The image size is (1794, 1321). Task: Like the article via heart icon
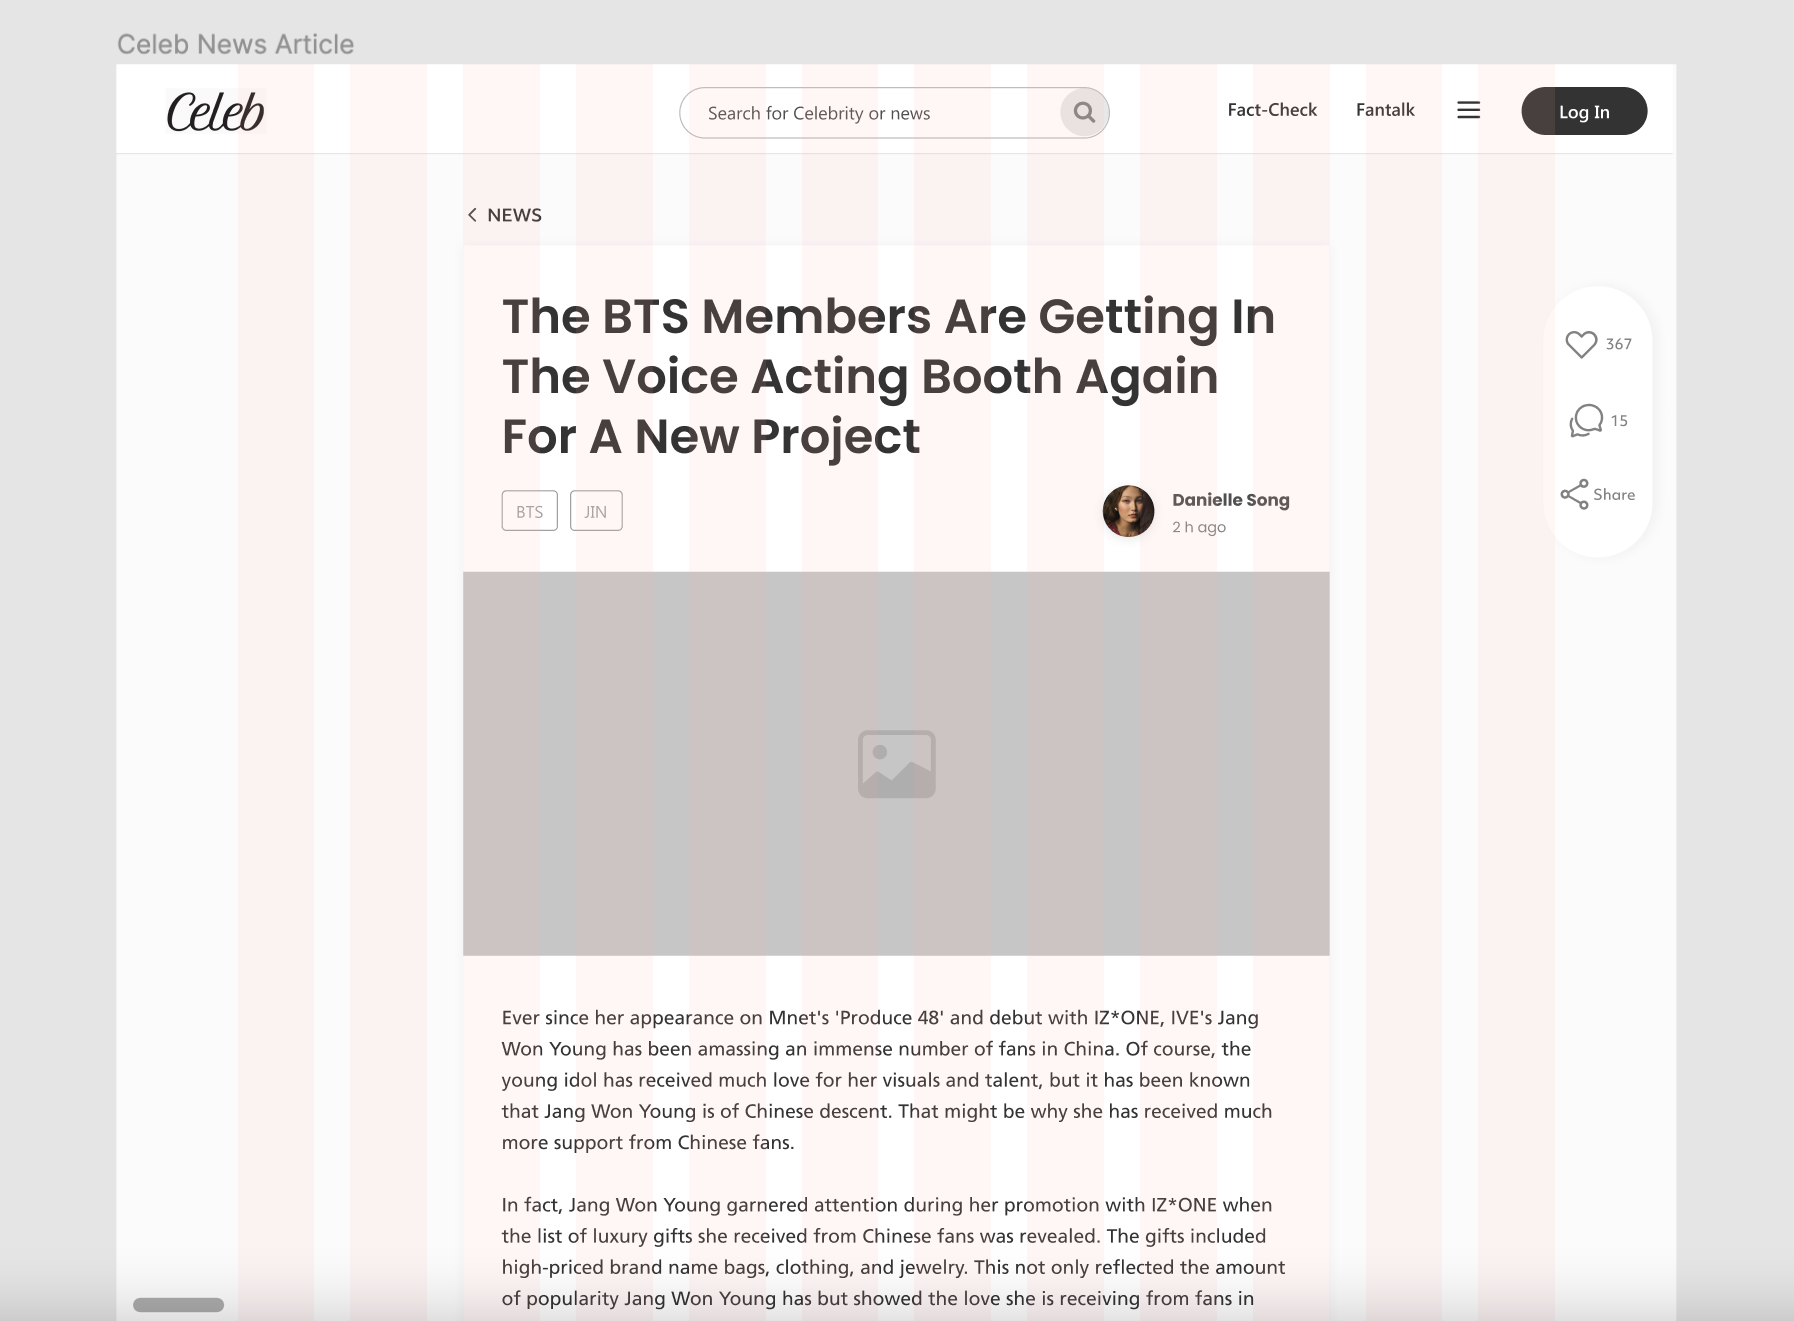click(x=1581, y=344)
